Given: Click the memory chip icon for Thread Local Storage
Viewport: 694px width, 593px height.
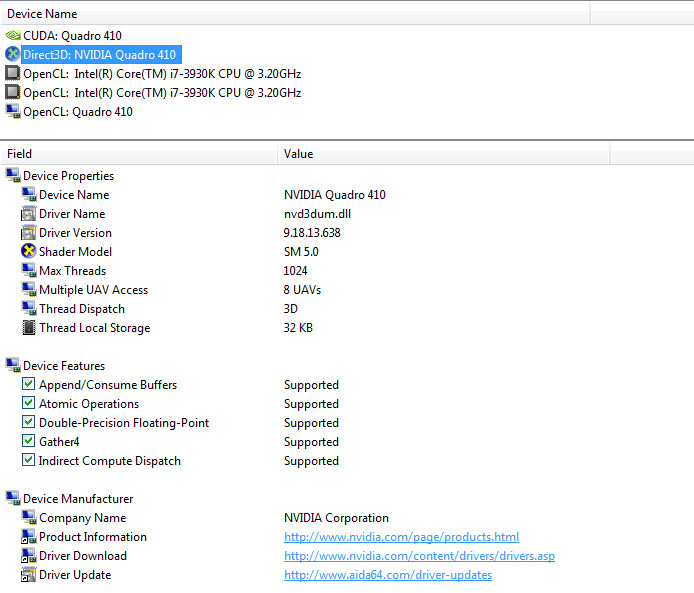Looking at the screenshot, I should click(29, 327).
